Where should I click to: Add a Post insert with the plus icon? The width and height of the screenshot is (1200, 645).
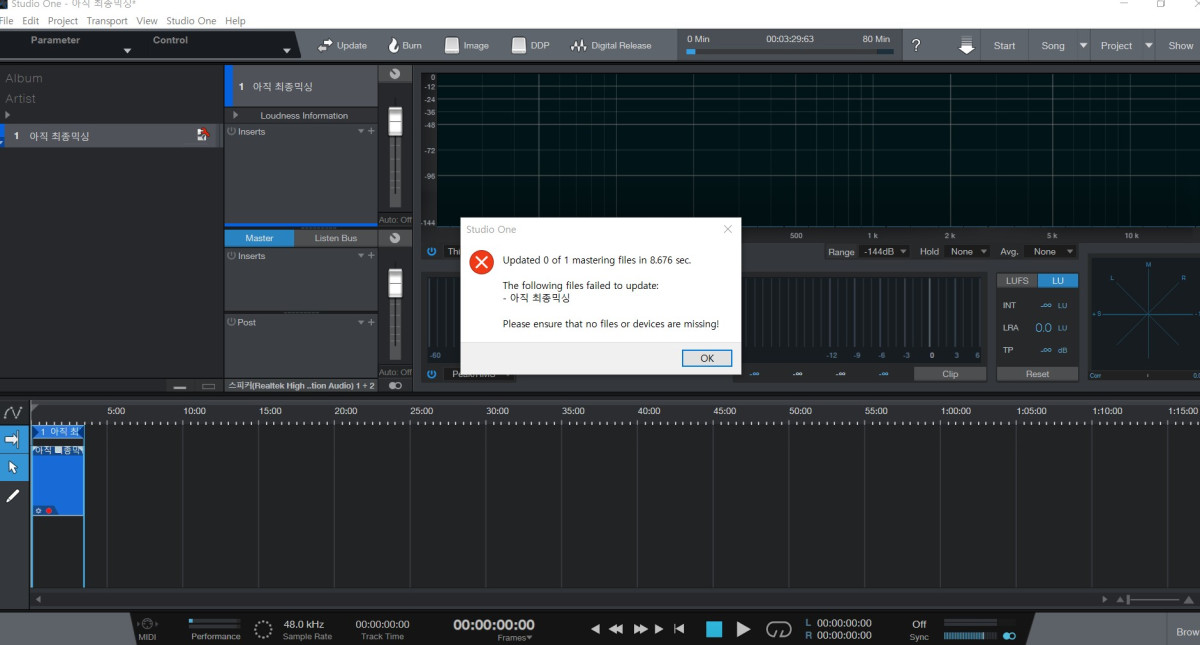[x=371, y=323]
